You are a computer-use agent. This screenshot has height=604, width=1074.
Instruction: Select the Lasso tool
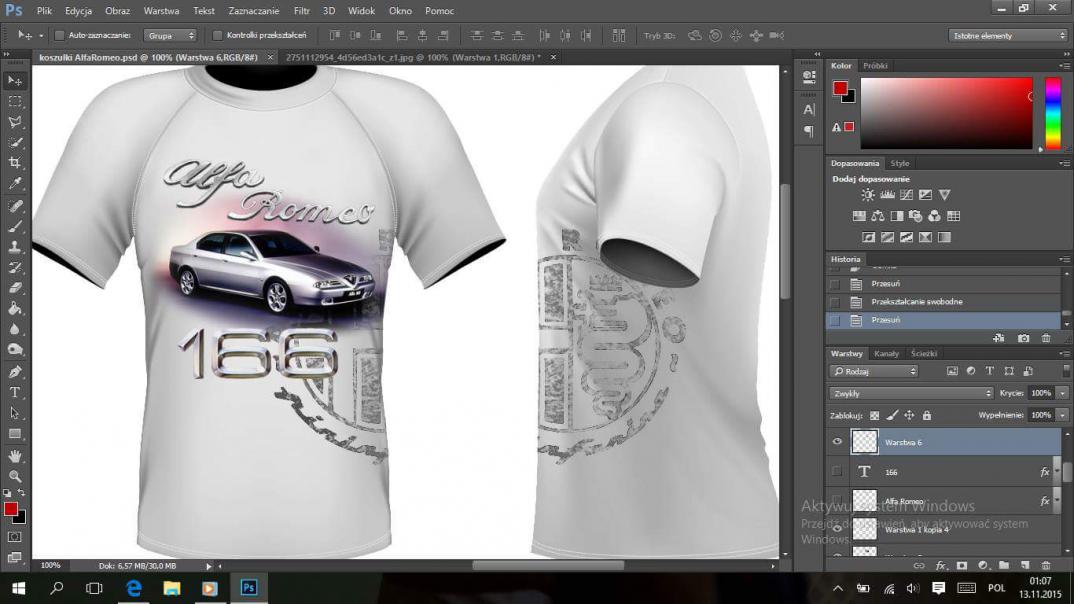[x=14, y=122]
